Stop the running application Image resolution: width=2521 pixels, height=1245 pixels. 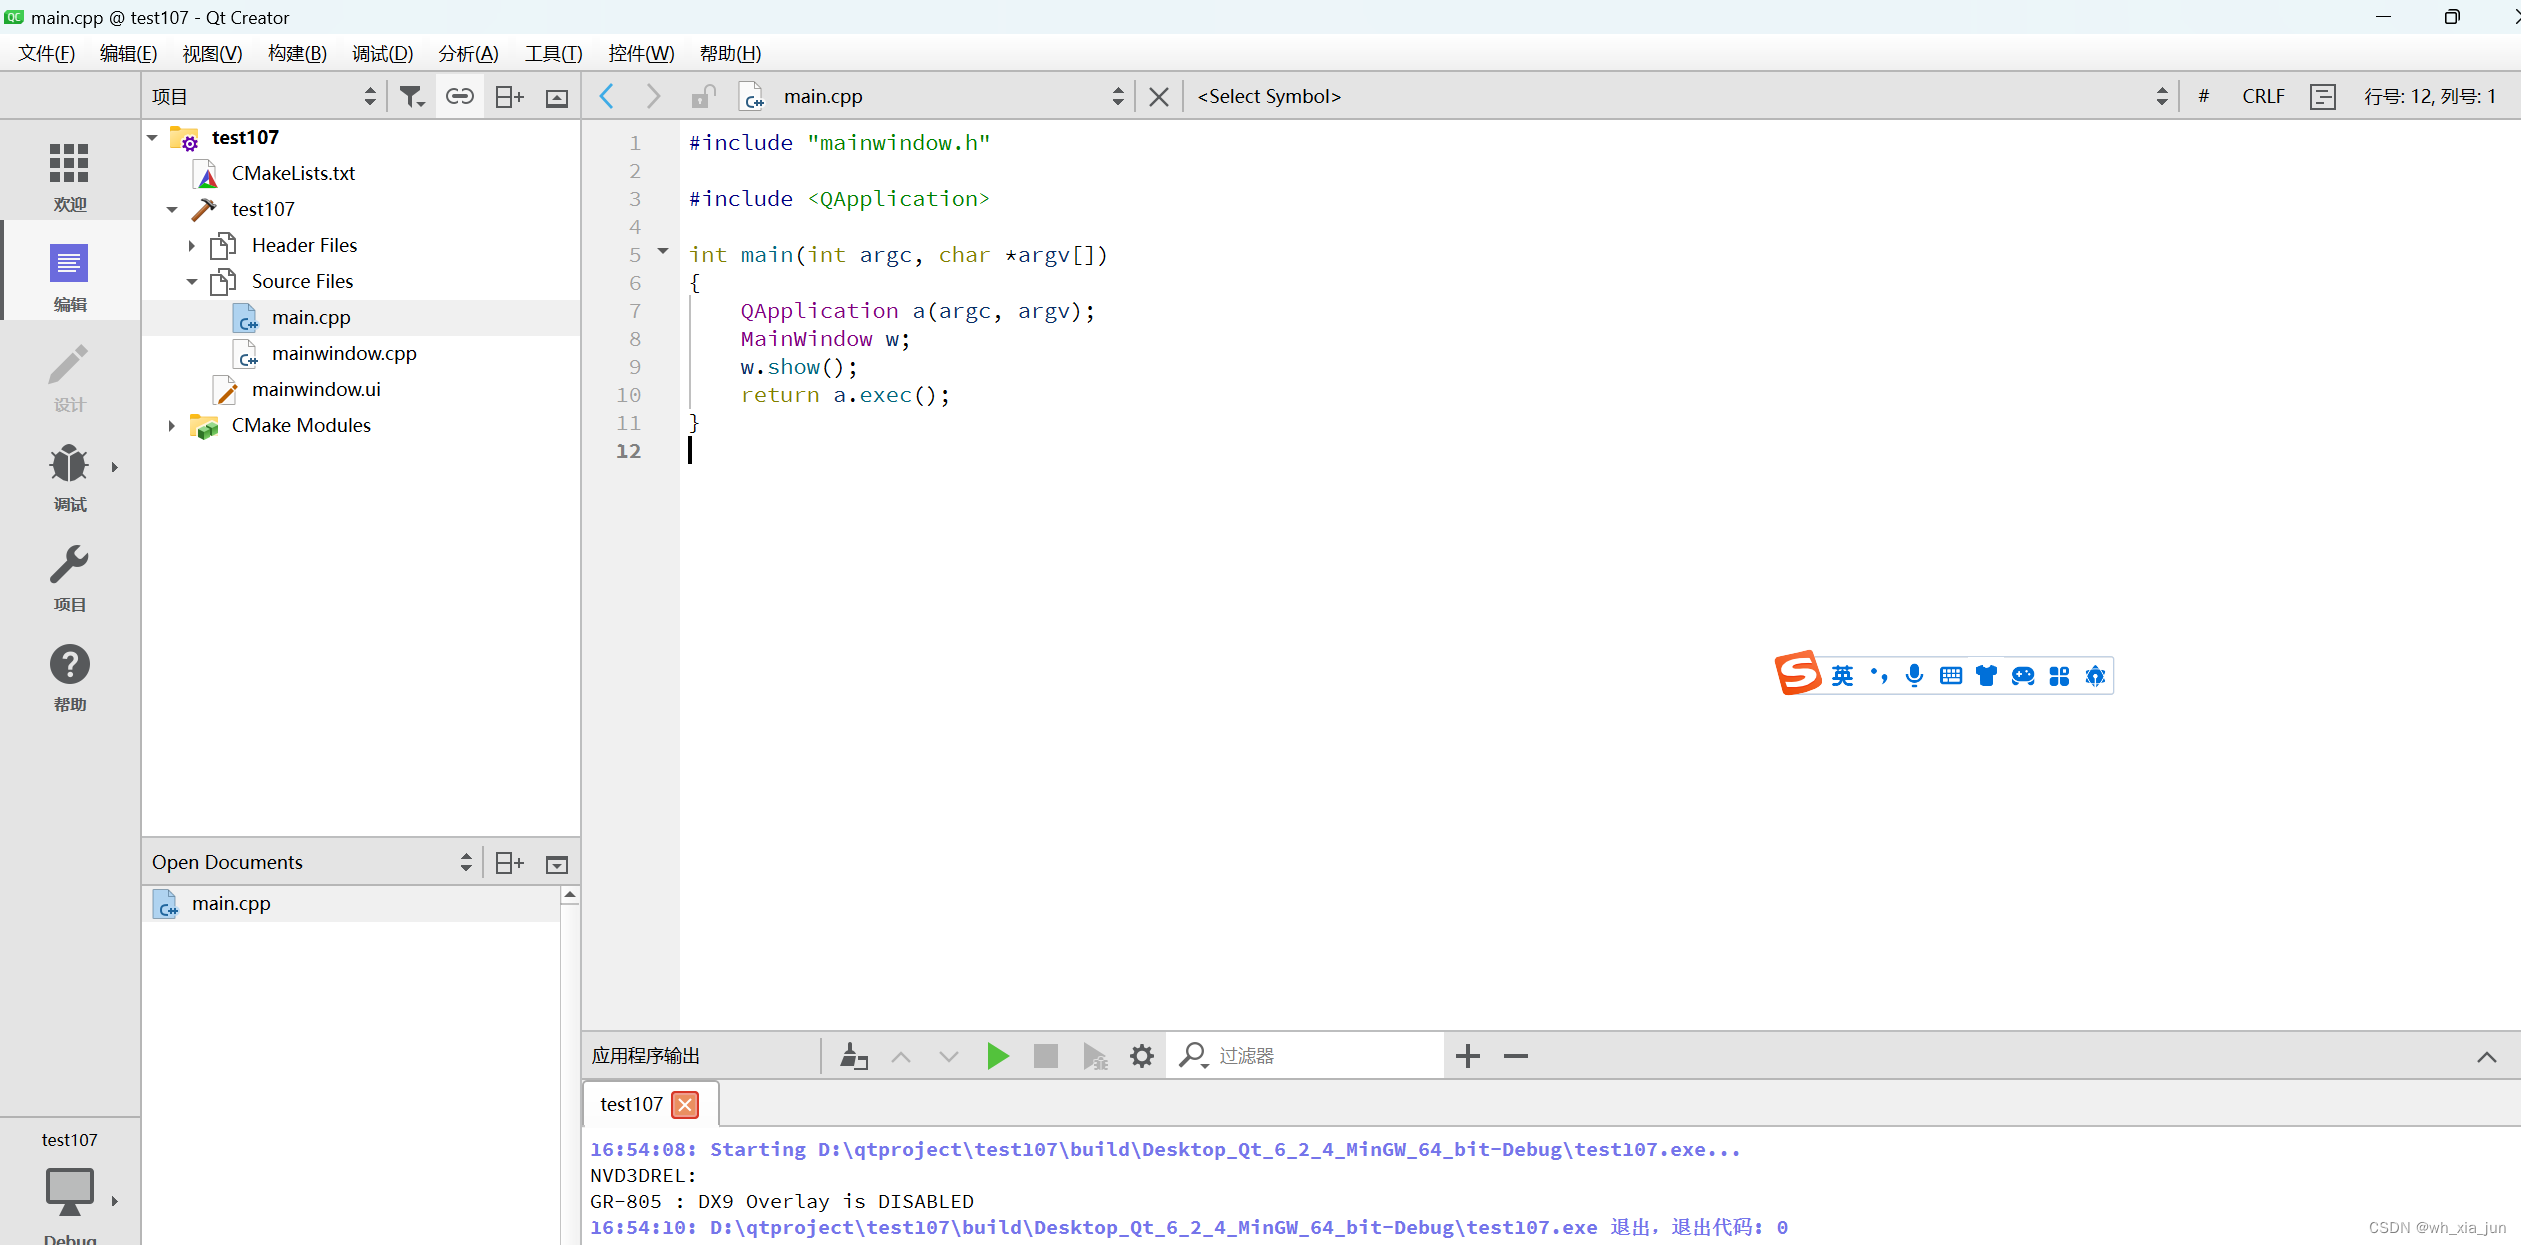[1044, 1055]
